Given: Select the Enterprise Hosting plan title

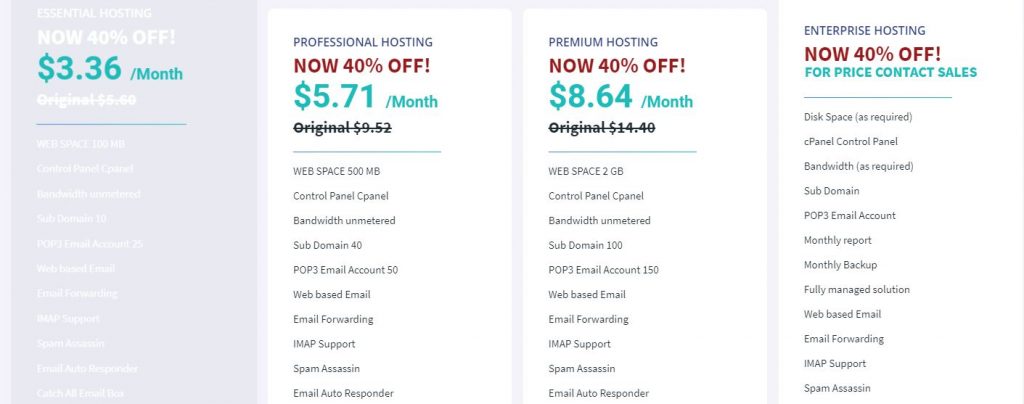Looking at the screenshot, I should point(864,31).
